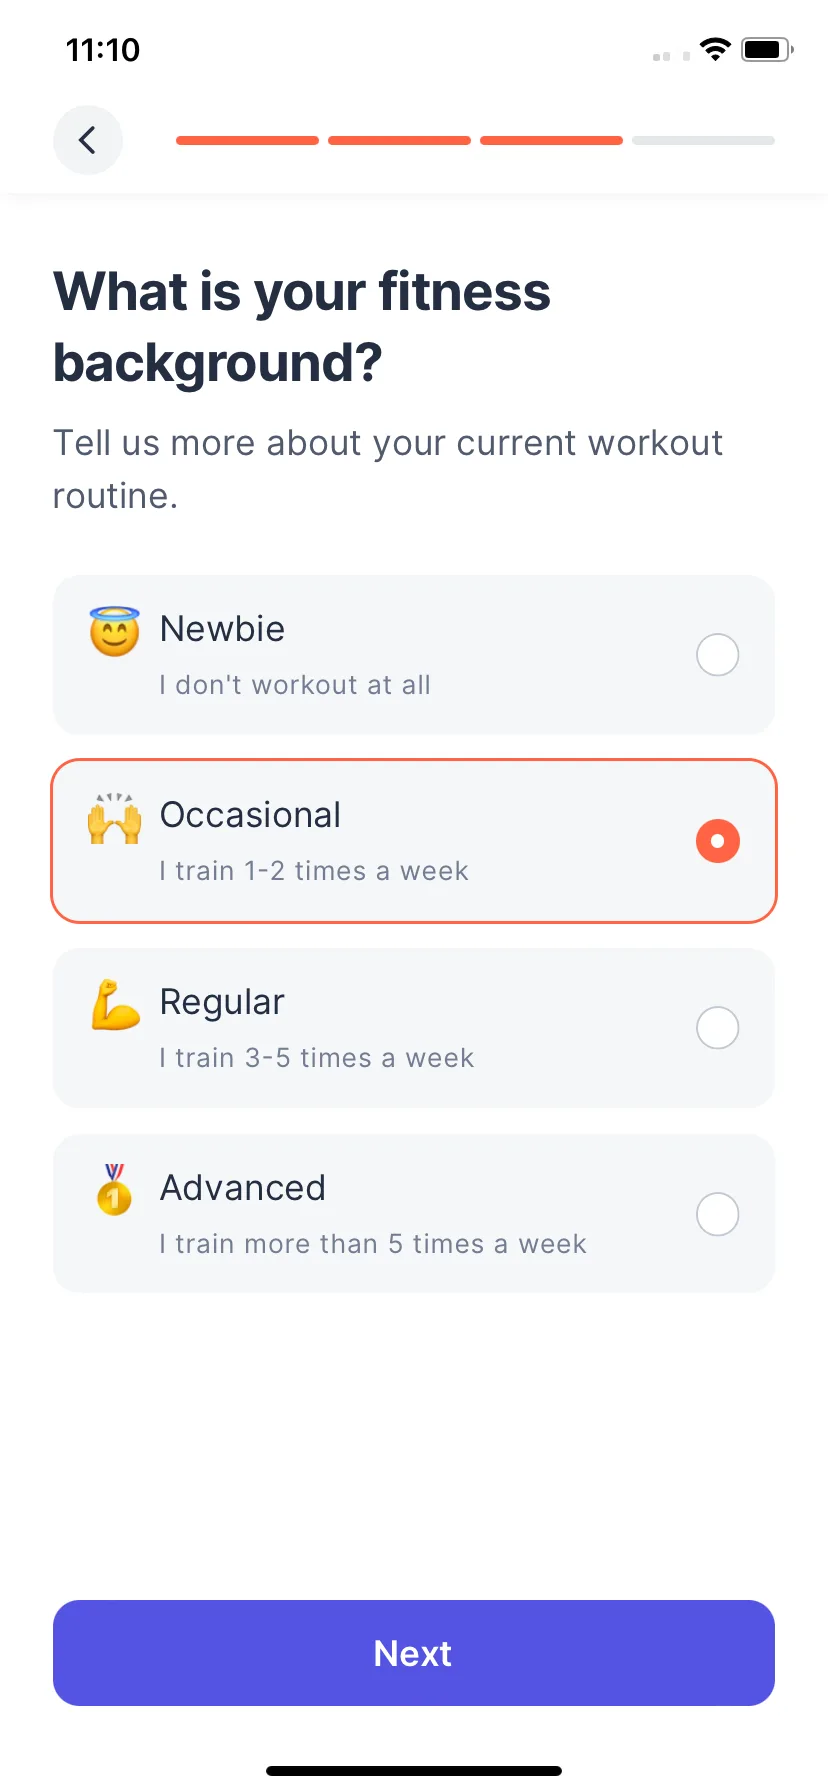Tap the gold medal emoji for Advanced
The width and height of the screenshot is (828, 1792).
click(114, 1189)
